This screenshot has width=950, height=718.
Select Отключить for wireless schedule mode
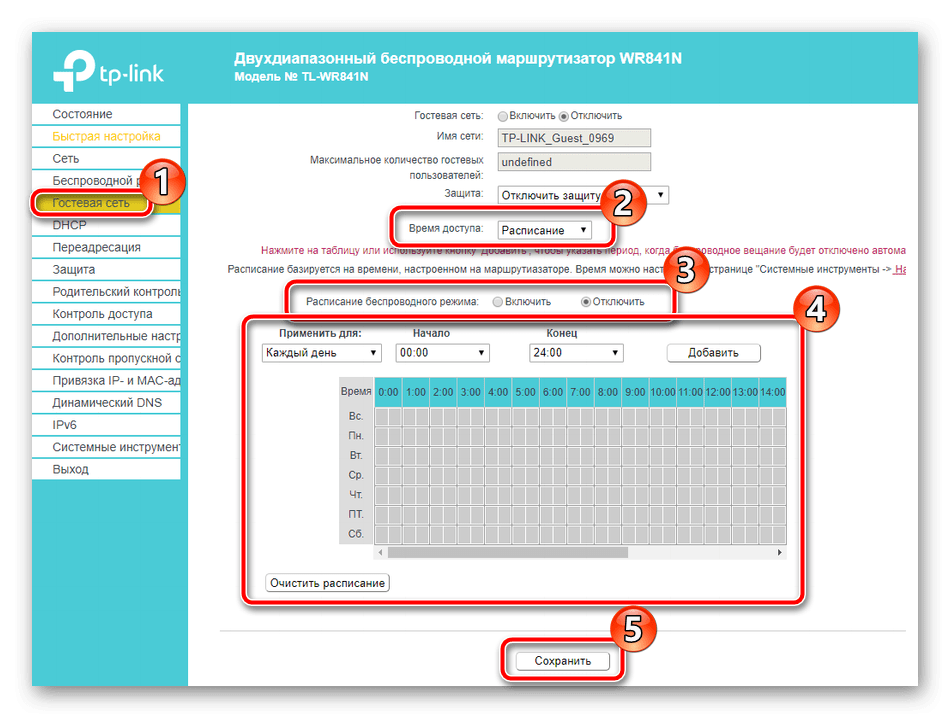[586, 301]
